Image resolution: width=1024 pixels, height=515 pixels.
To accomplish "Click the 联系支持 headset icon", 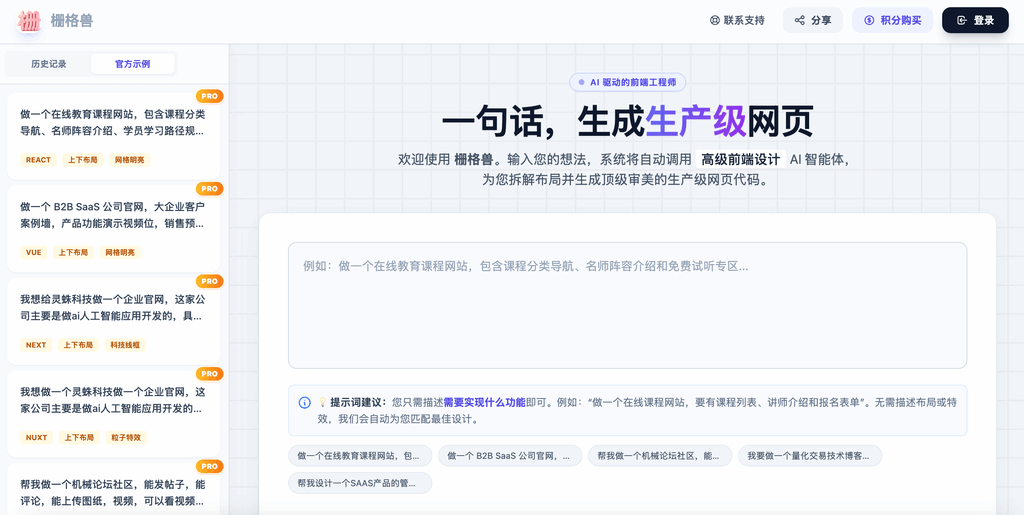I will [714, 20].
